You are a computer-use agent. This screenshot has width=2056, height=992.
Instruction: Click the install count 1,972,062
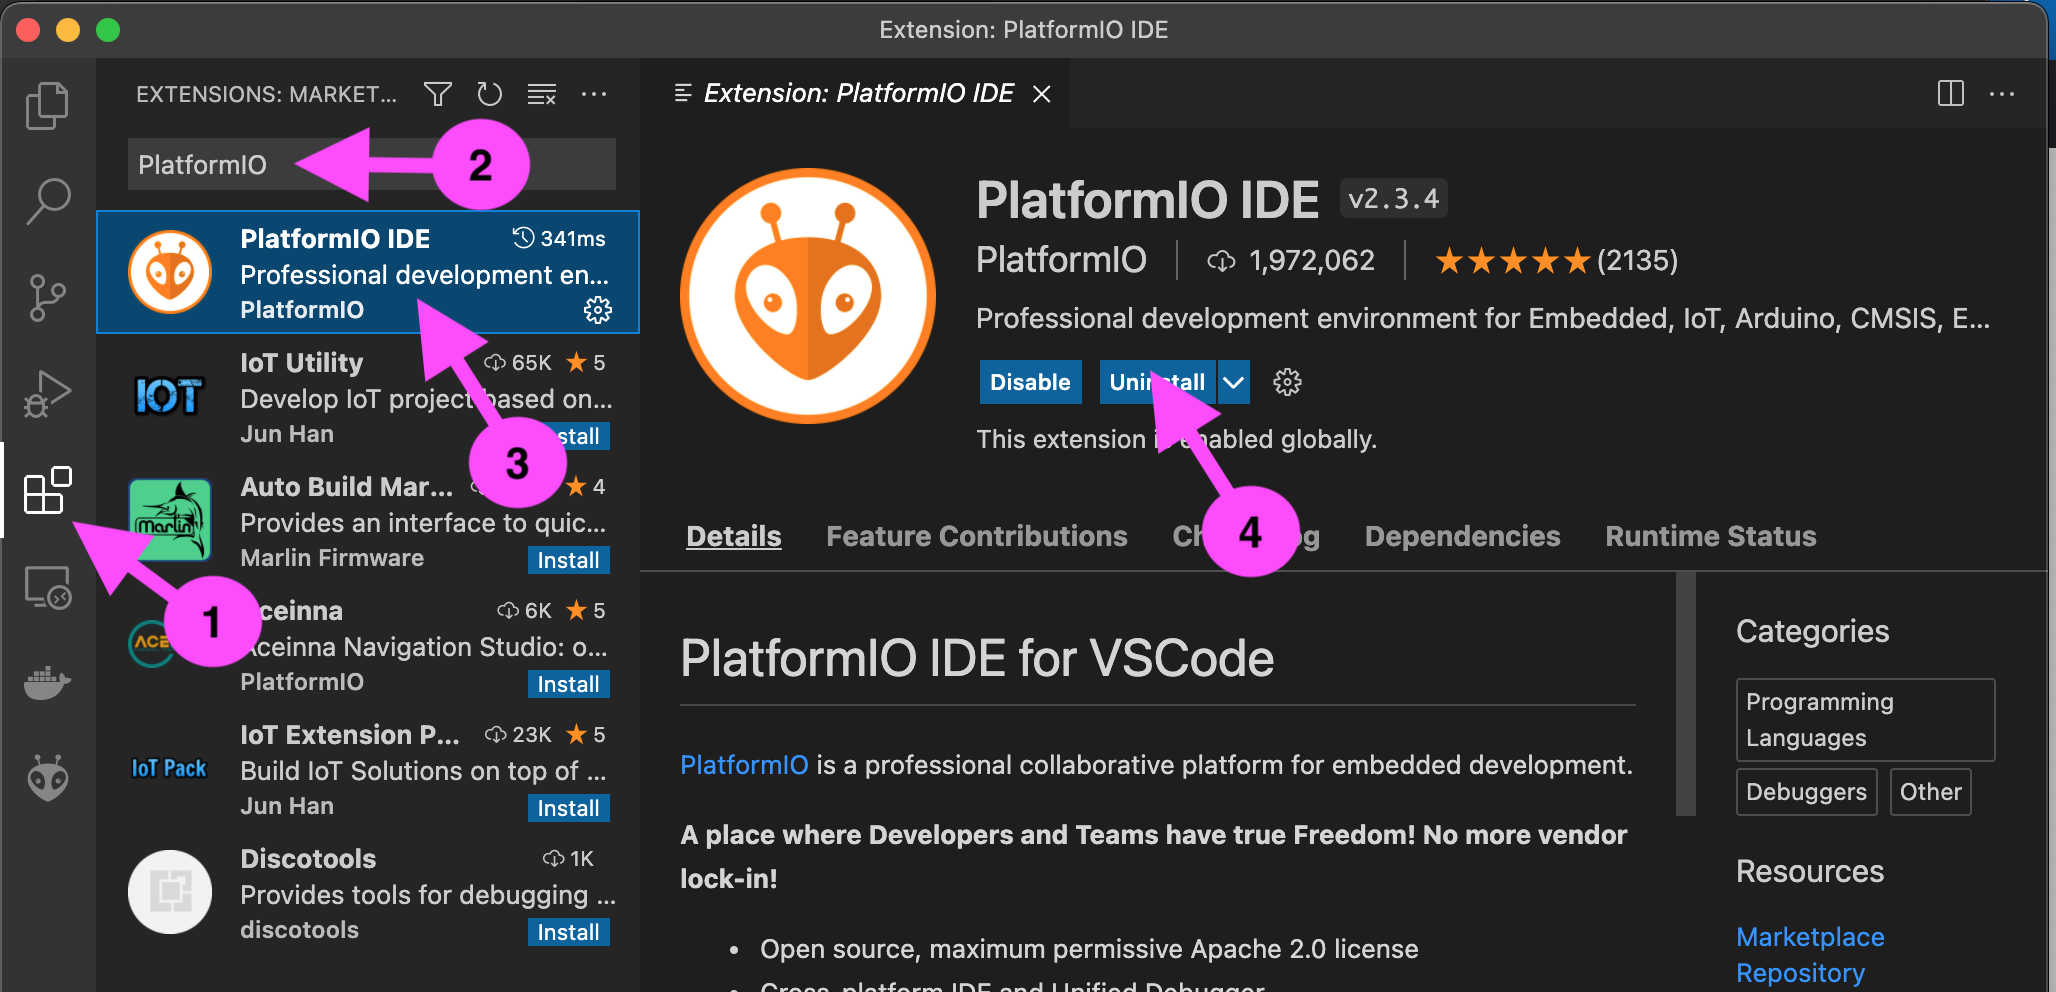[x=1291, y=261]
